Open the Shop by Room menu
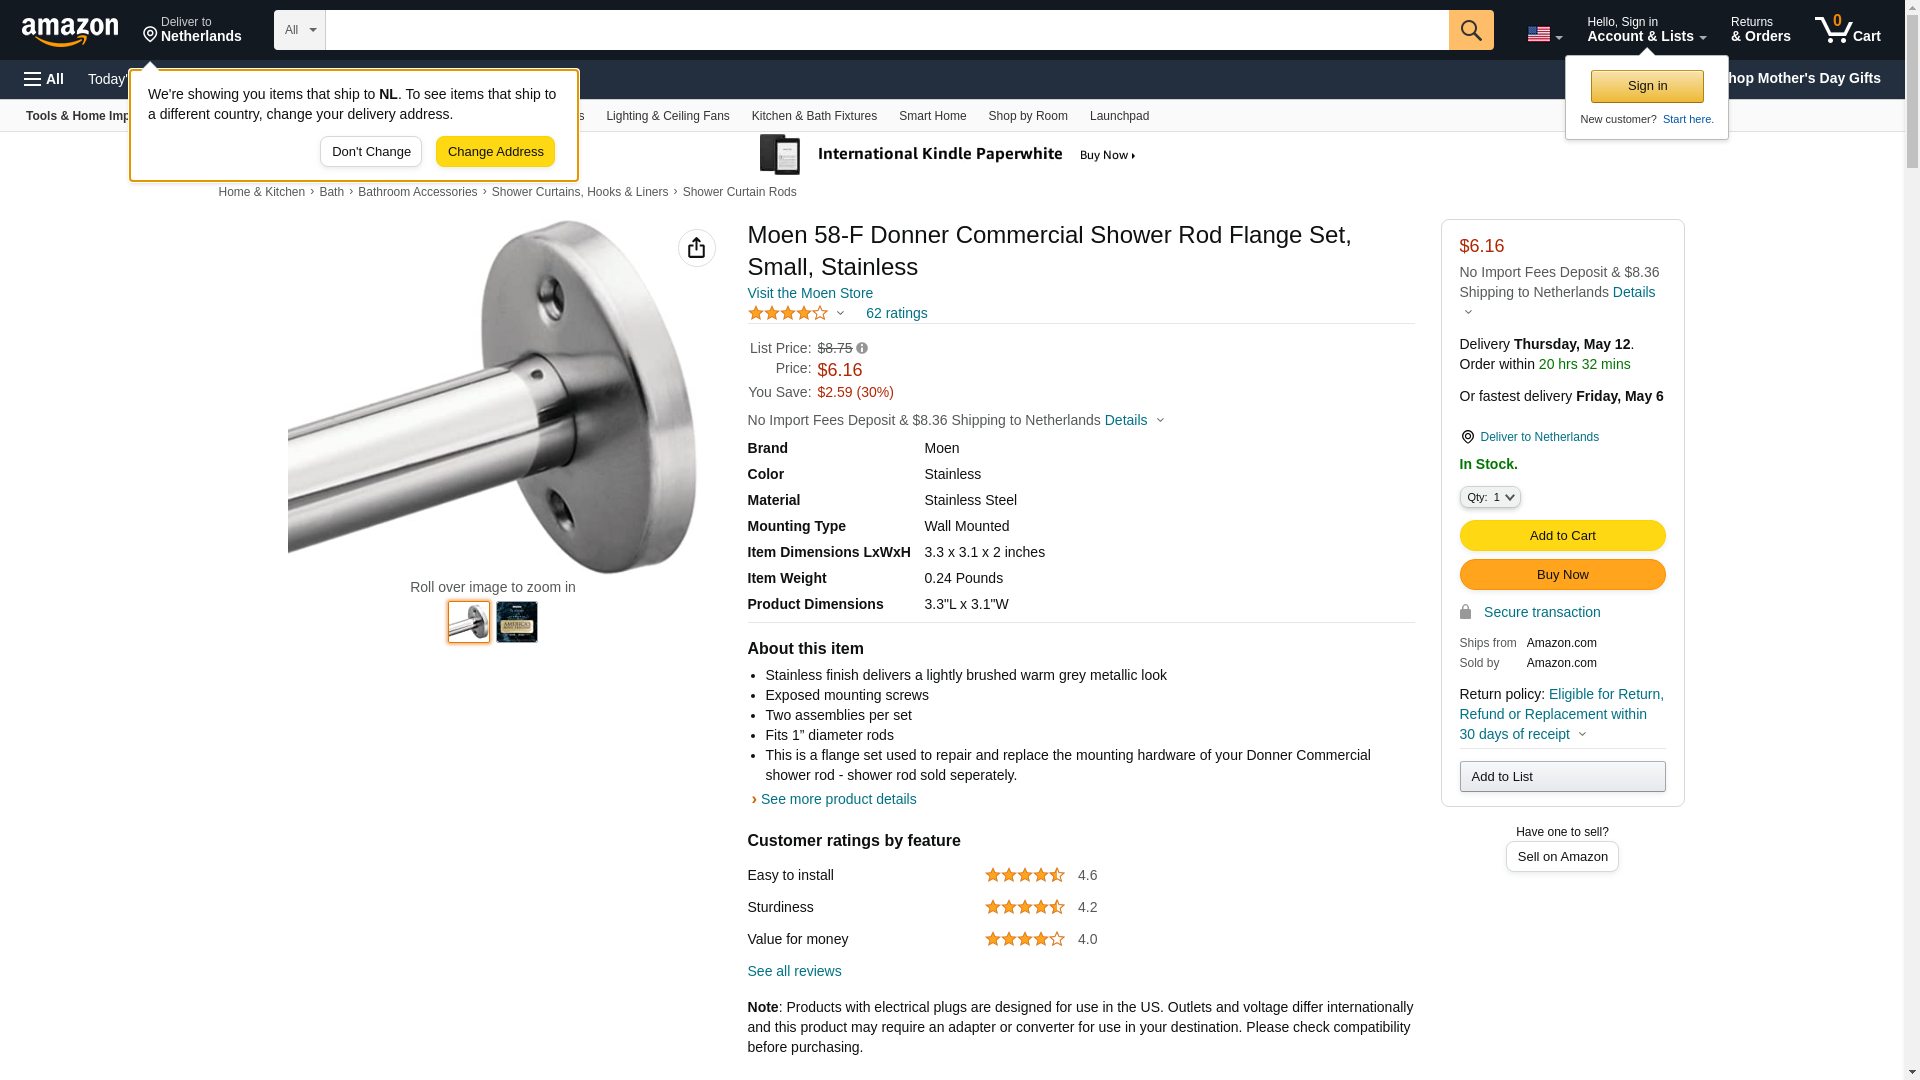Image resolution: width=1920 pixels, height=1080 pixels. (1027, 116)
